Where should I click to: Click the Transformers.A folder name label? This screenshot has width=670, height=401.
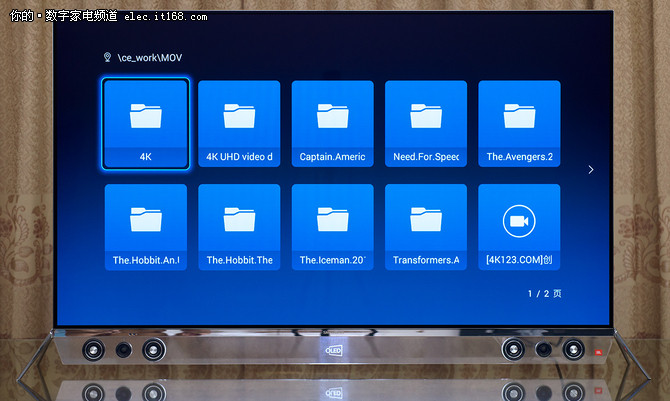click(426, 260)
